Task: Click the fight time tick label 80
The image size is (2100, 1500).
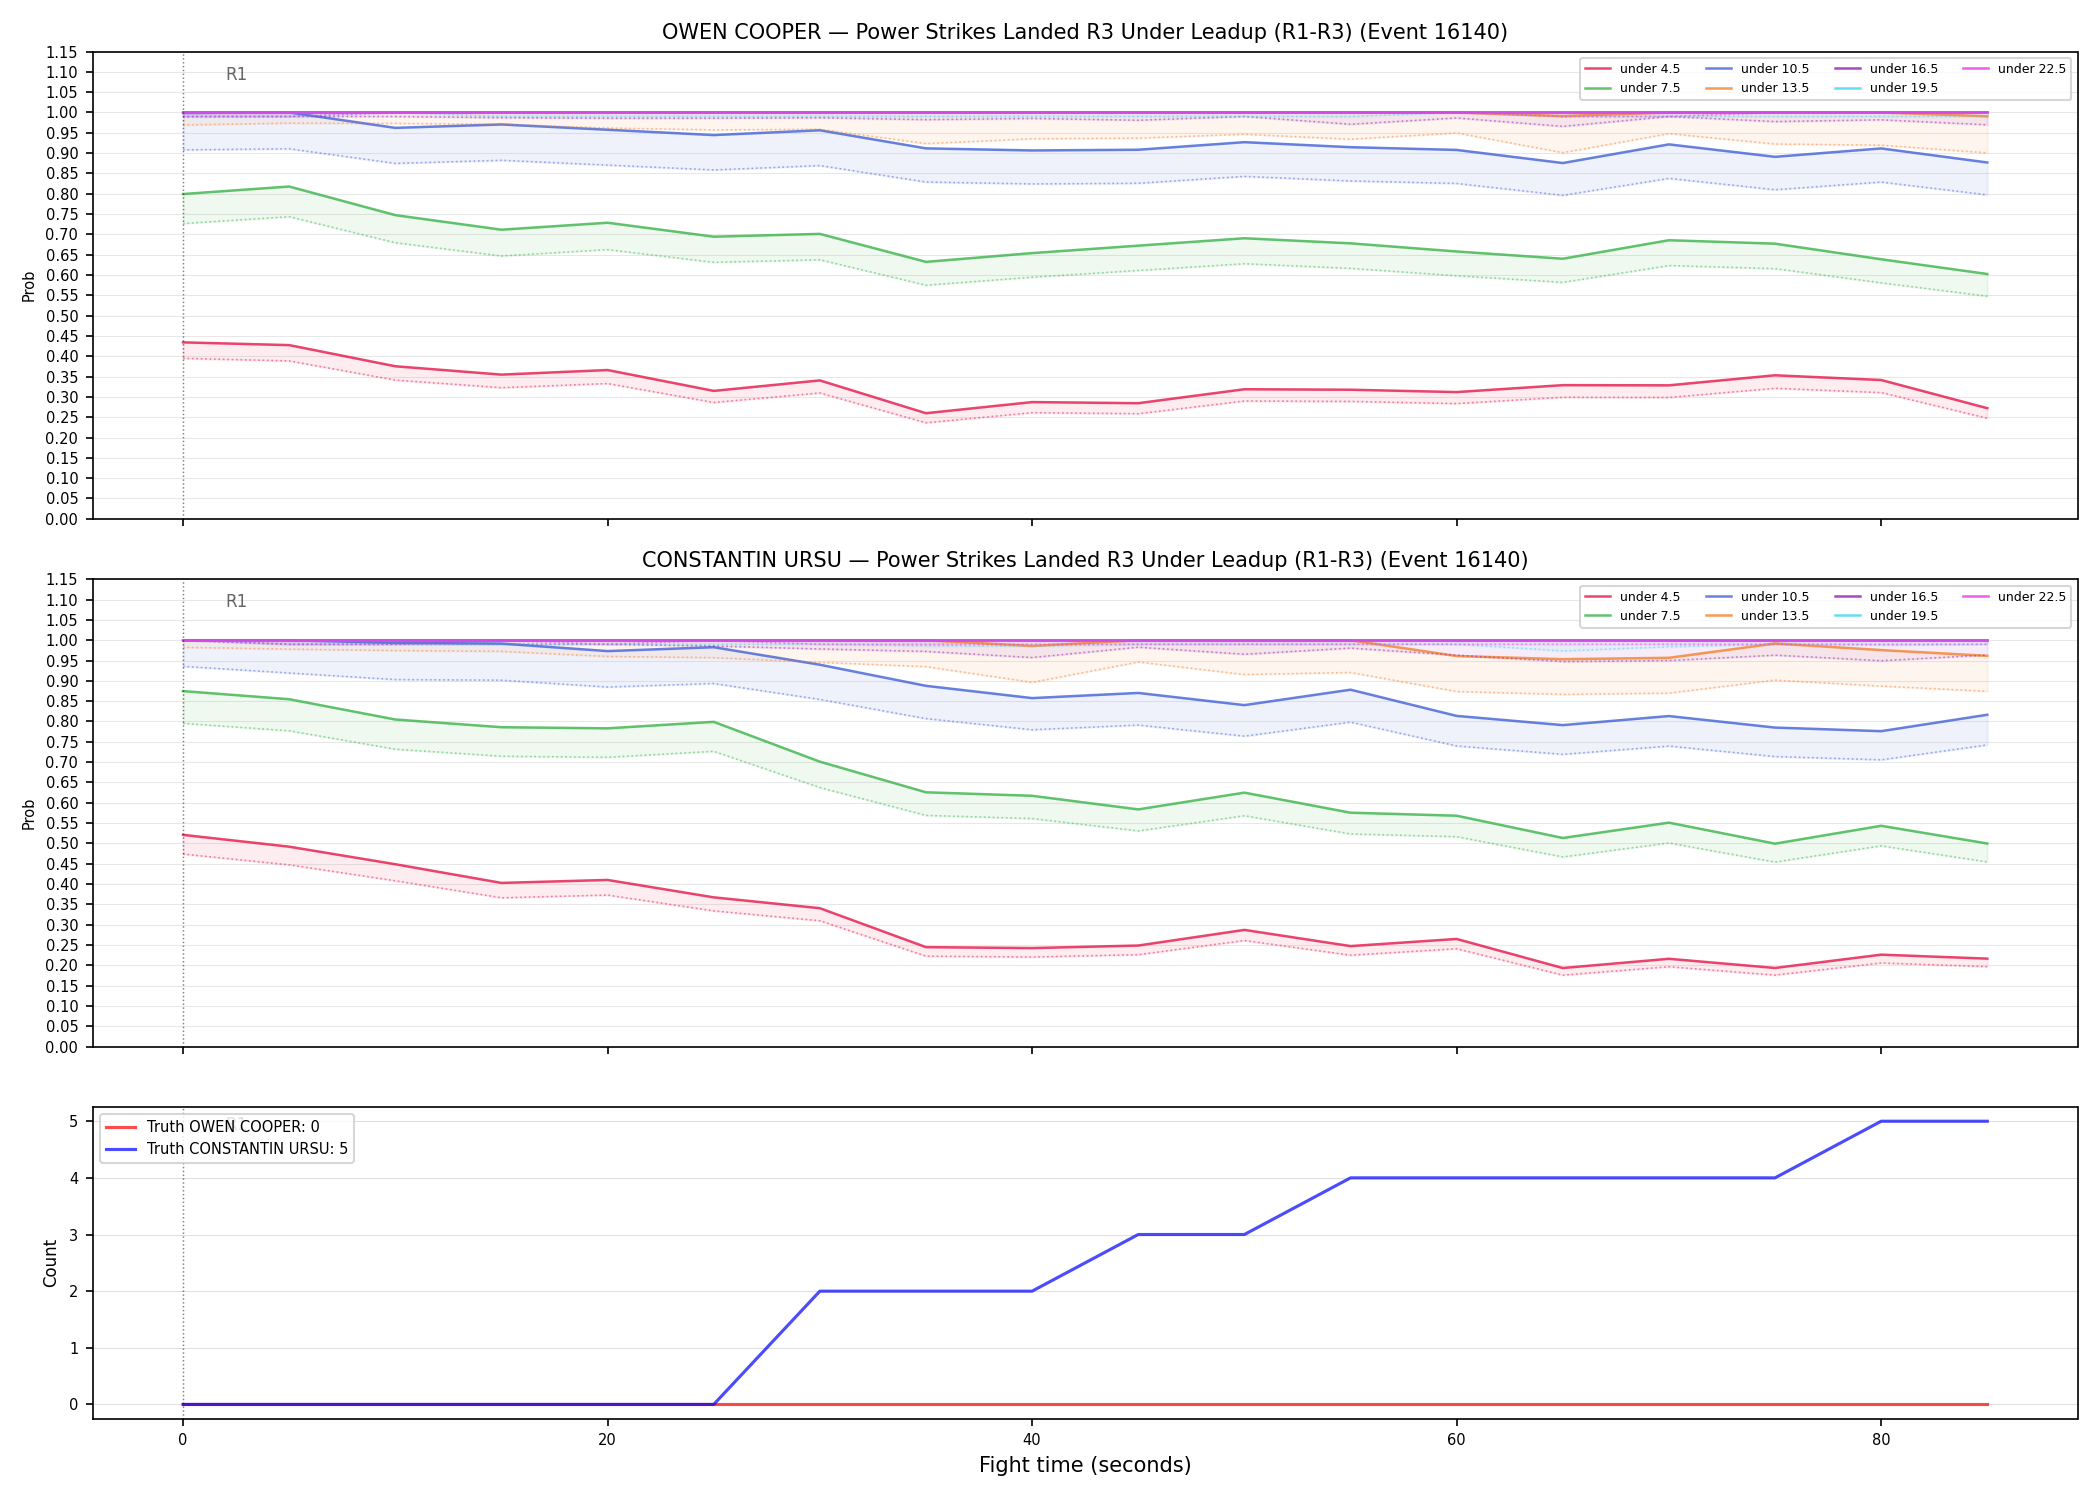Action: coord(1881,1440)
